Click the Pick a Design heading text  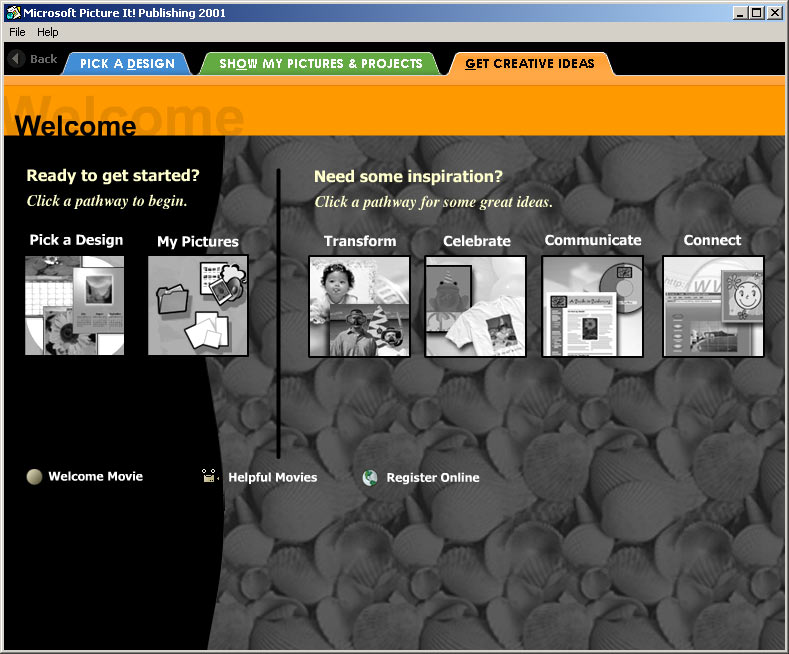(x=76, y=240)
